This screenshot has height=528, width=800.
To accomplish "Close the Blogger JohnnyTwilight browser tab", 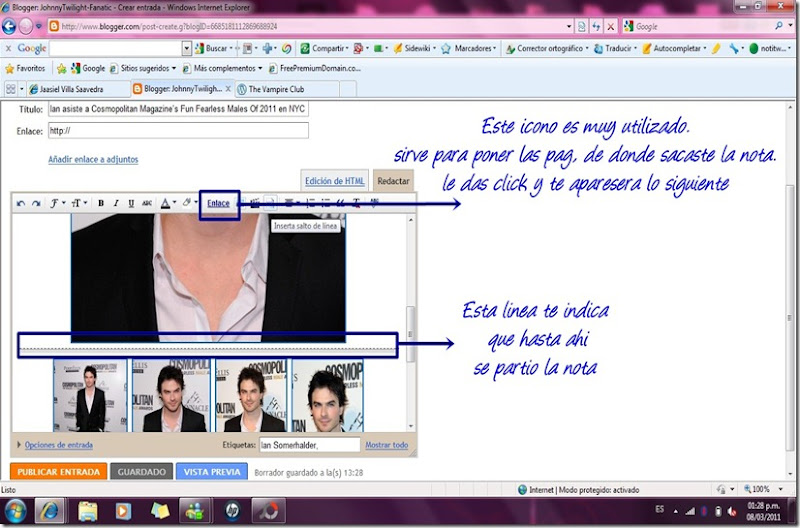I will (x=228, y=89).
